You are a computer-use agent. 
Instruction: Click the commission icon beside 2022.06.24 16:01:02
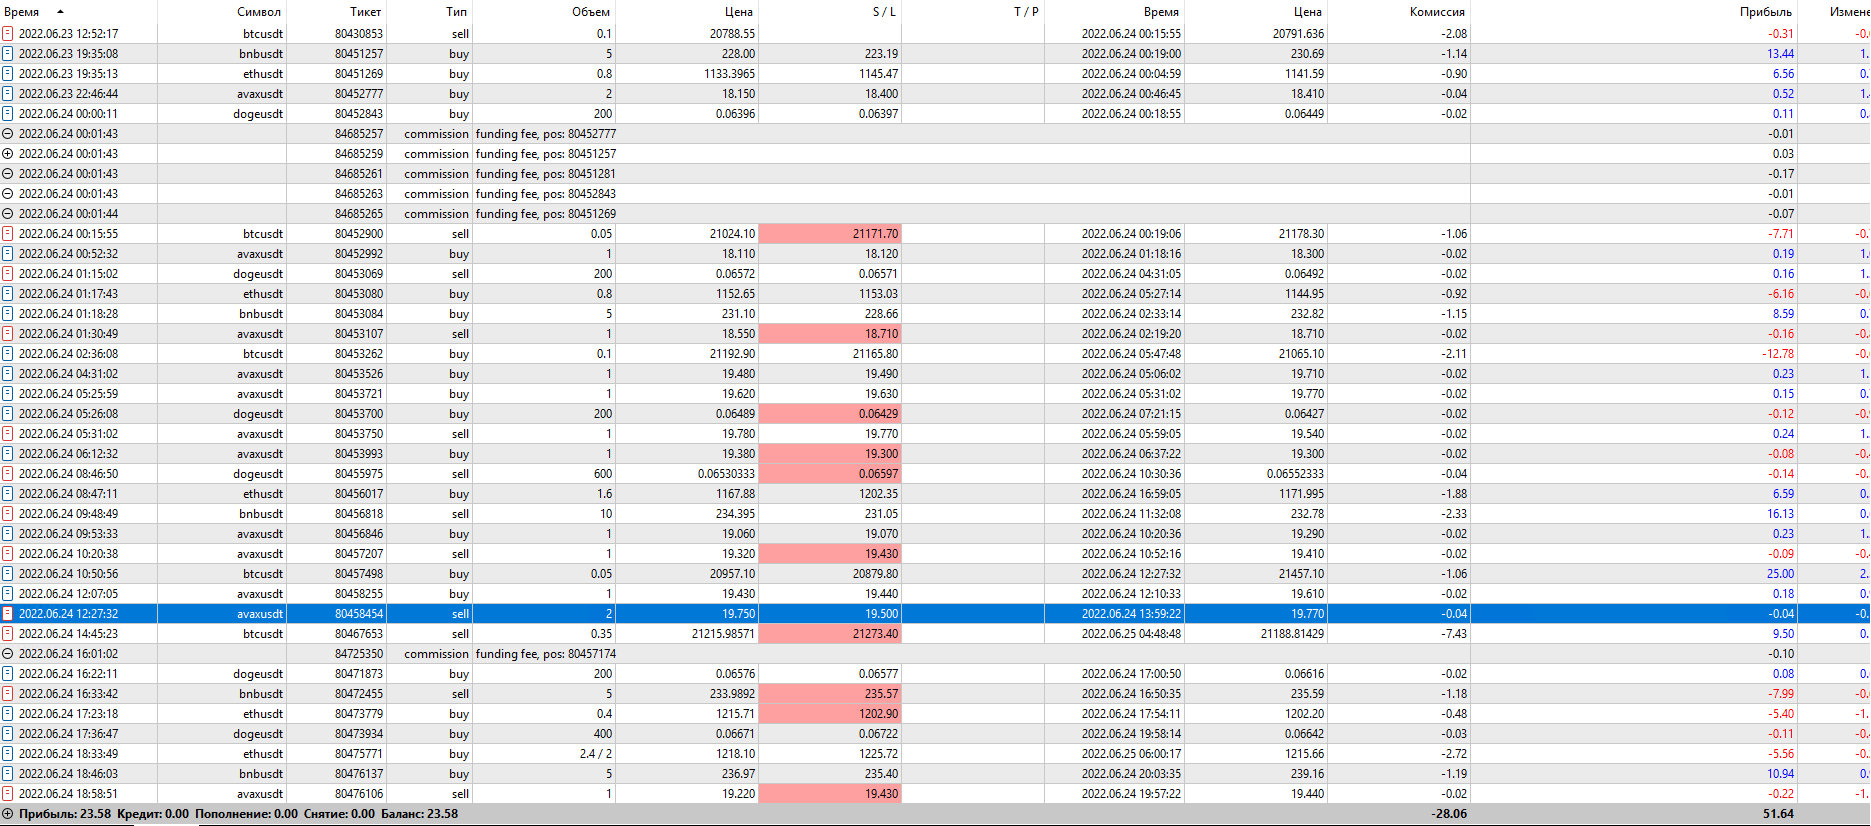tap(8, 653)
